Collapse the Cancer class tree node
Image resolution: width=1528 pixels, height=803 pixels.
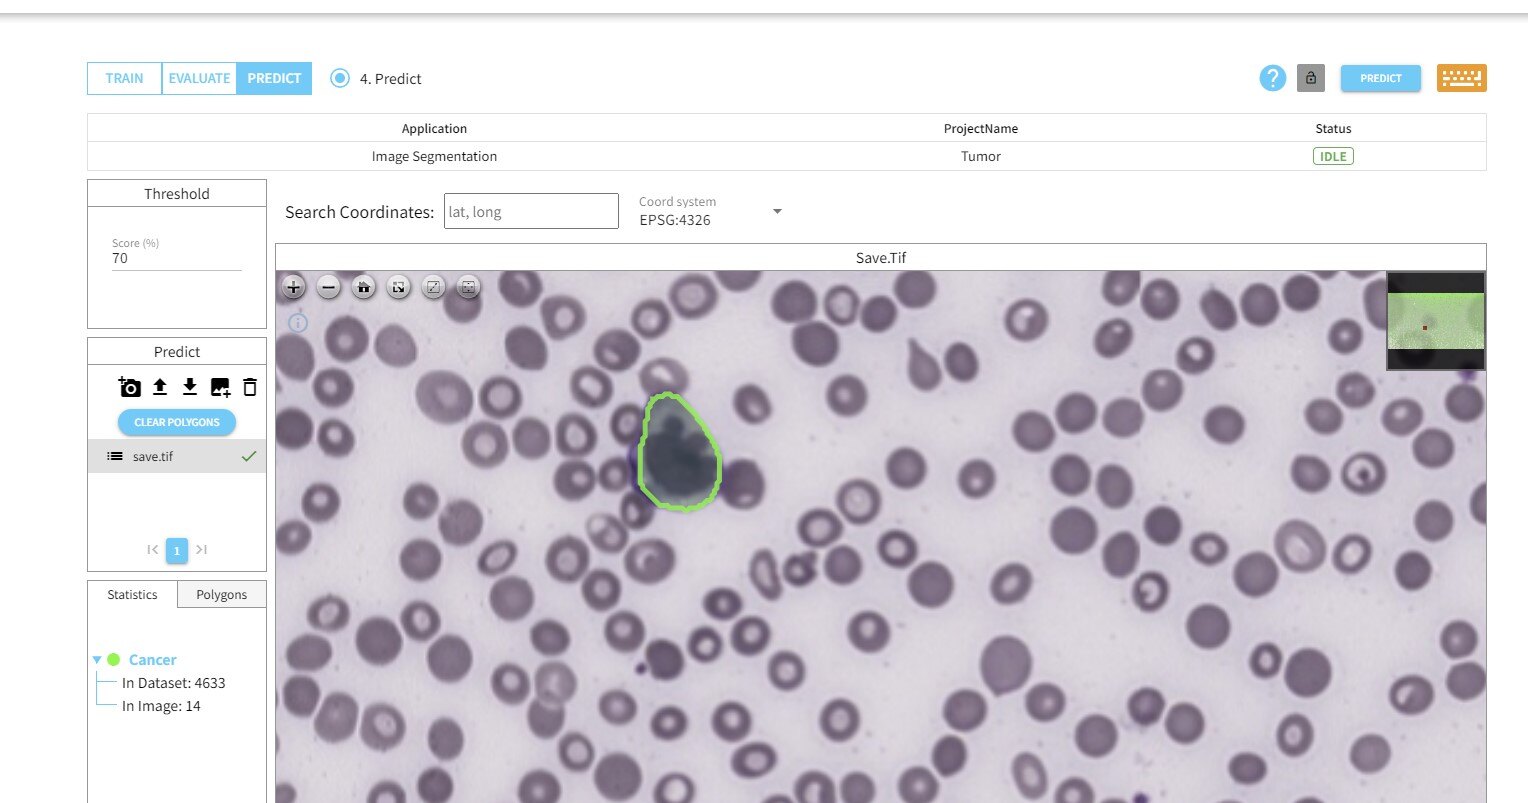coord(97,660)
